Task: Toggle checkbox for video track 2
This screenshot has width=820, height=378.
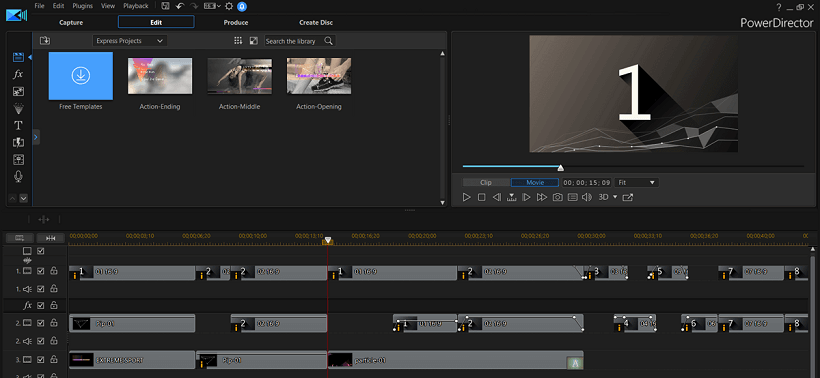Action: point(41,323)
